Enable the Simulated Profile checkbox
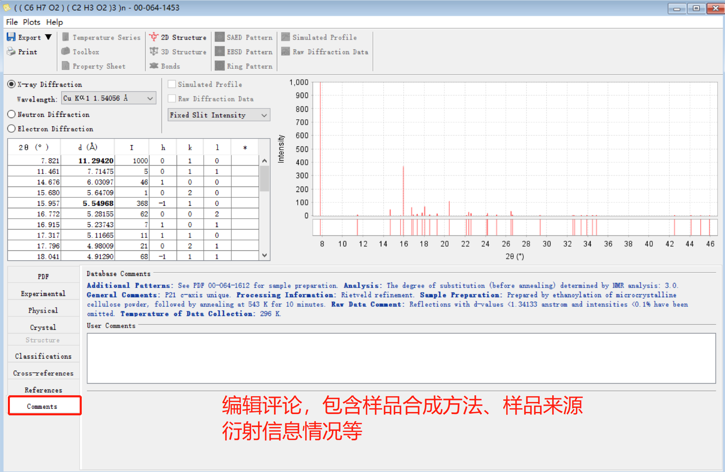This screenshot has width=725, height=472. coord(172,85)
